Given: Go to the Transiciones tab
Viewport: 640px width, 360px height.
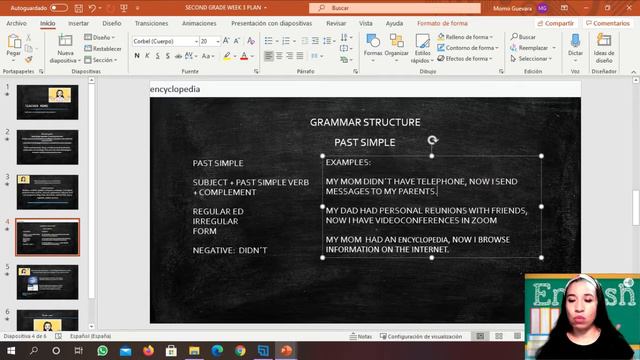Looking at the screenshot, I should 151,24.
